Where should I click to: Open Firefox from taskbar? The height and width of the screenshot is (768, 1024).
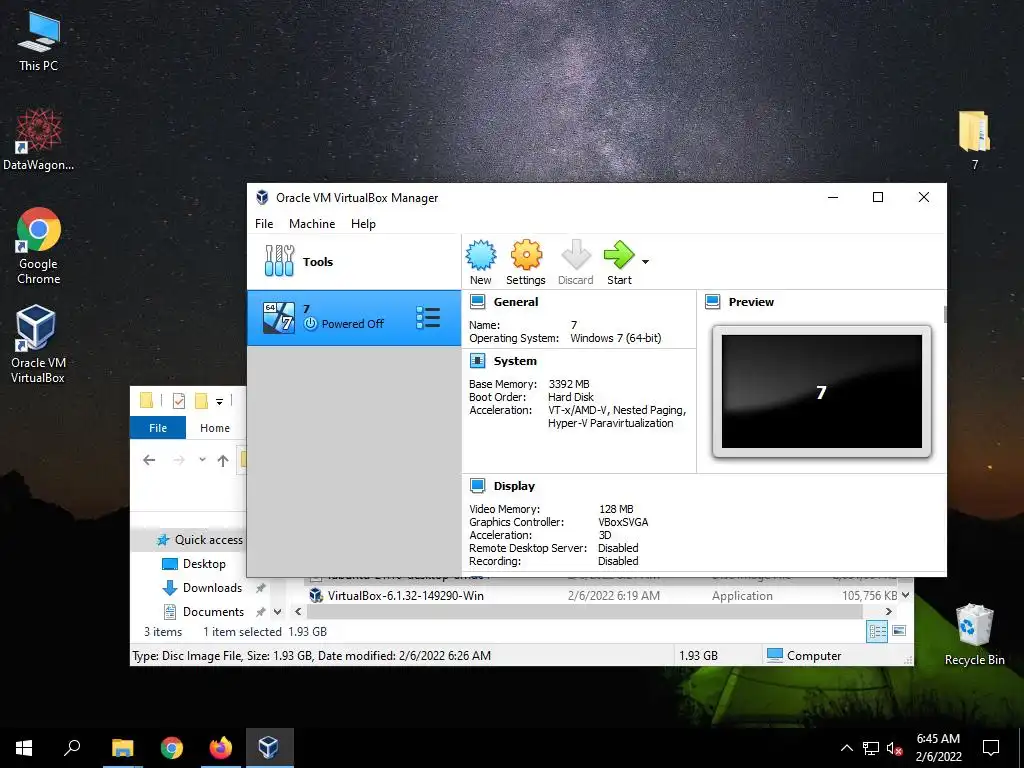coord(221,748)
